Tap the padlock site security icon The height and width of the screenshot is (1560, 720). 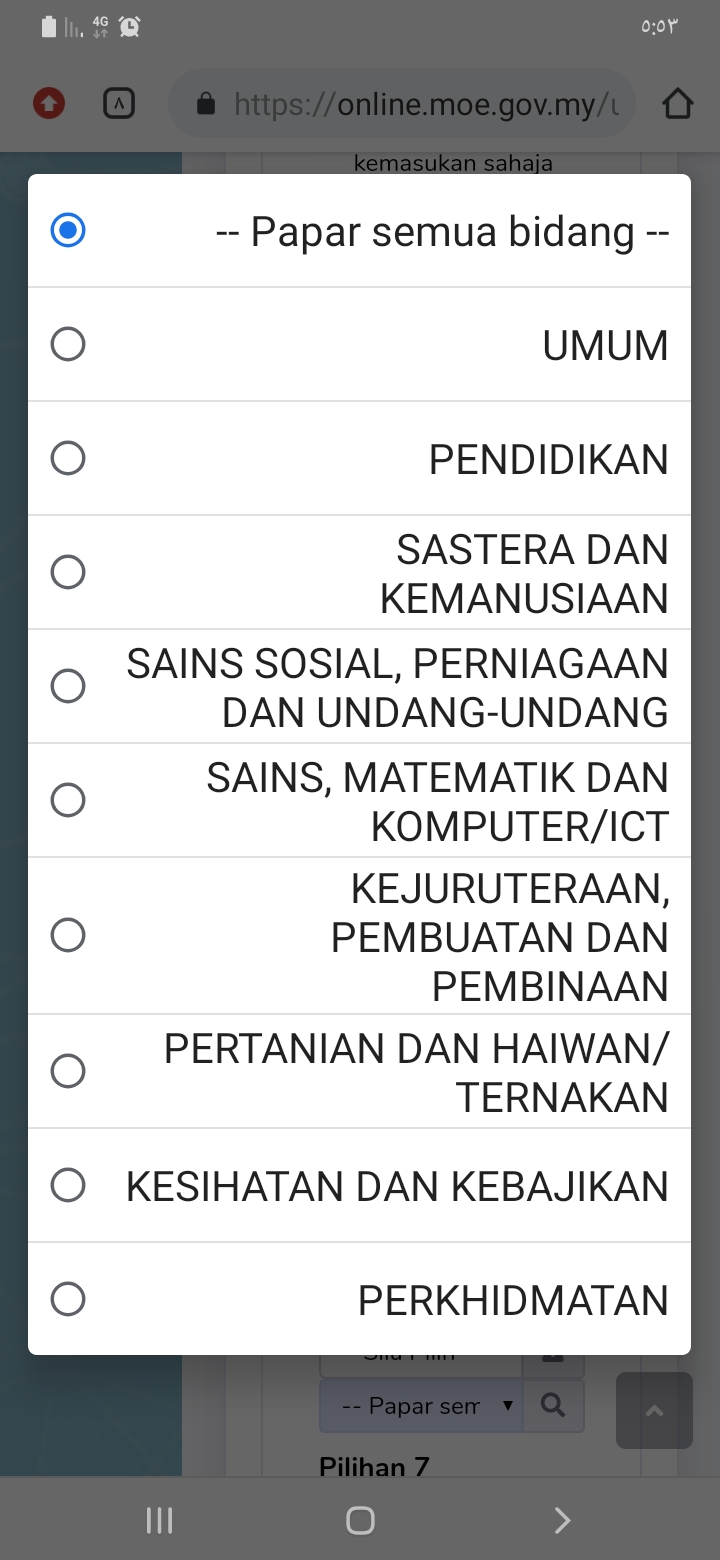pos(206,103)
